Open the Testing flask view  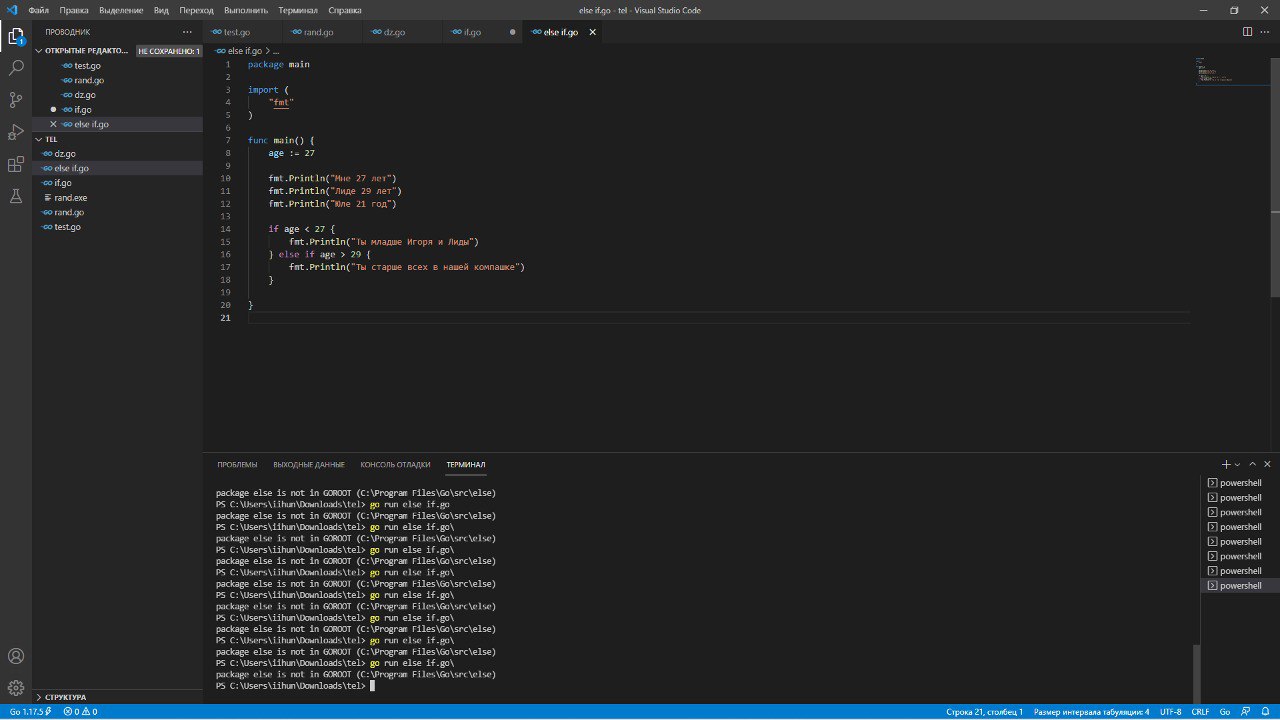(16, 196)
